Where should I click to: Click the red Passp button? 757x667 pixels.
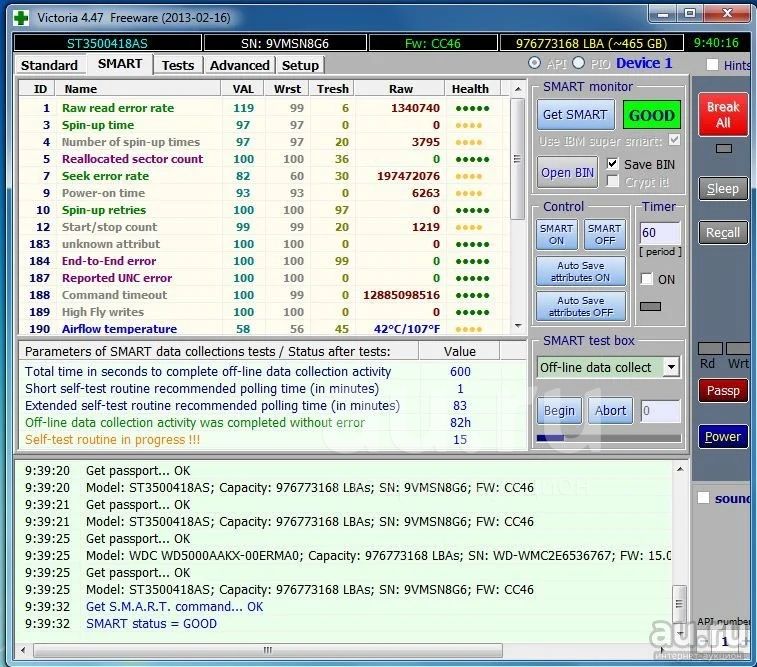[723, 390]
